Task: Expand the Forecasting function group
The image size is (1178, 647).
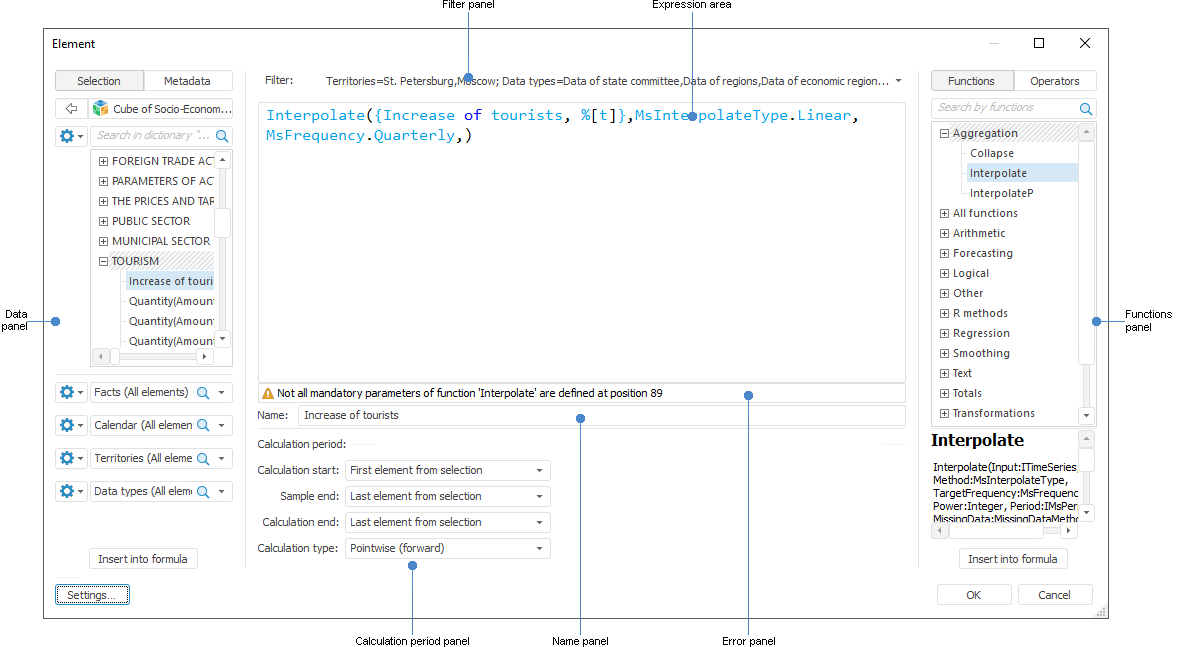Action: (x=943, y=253)
